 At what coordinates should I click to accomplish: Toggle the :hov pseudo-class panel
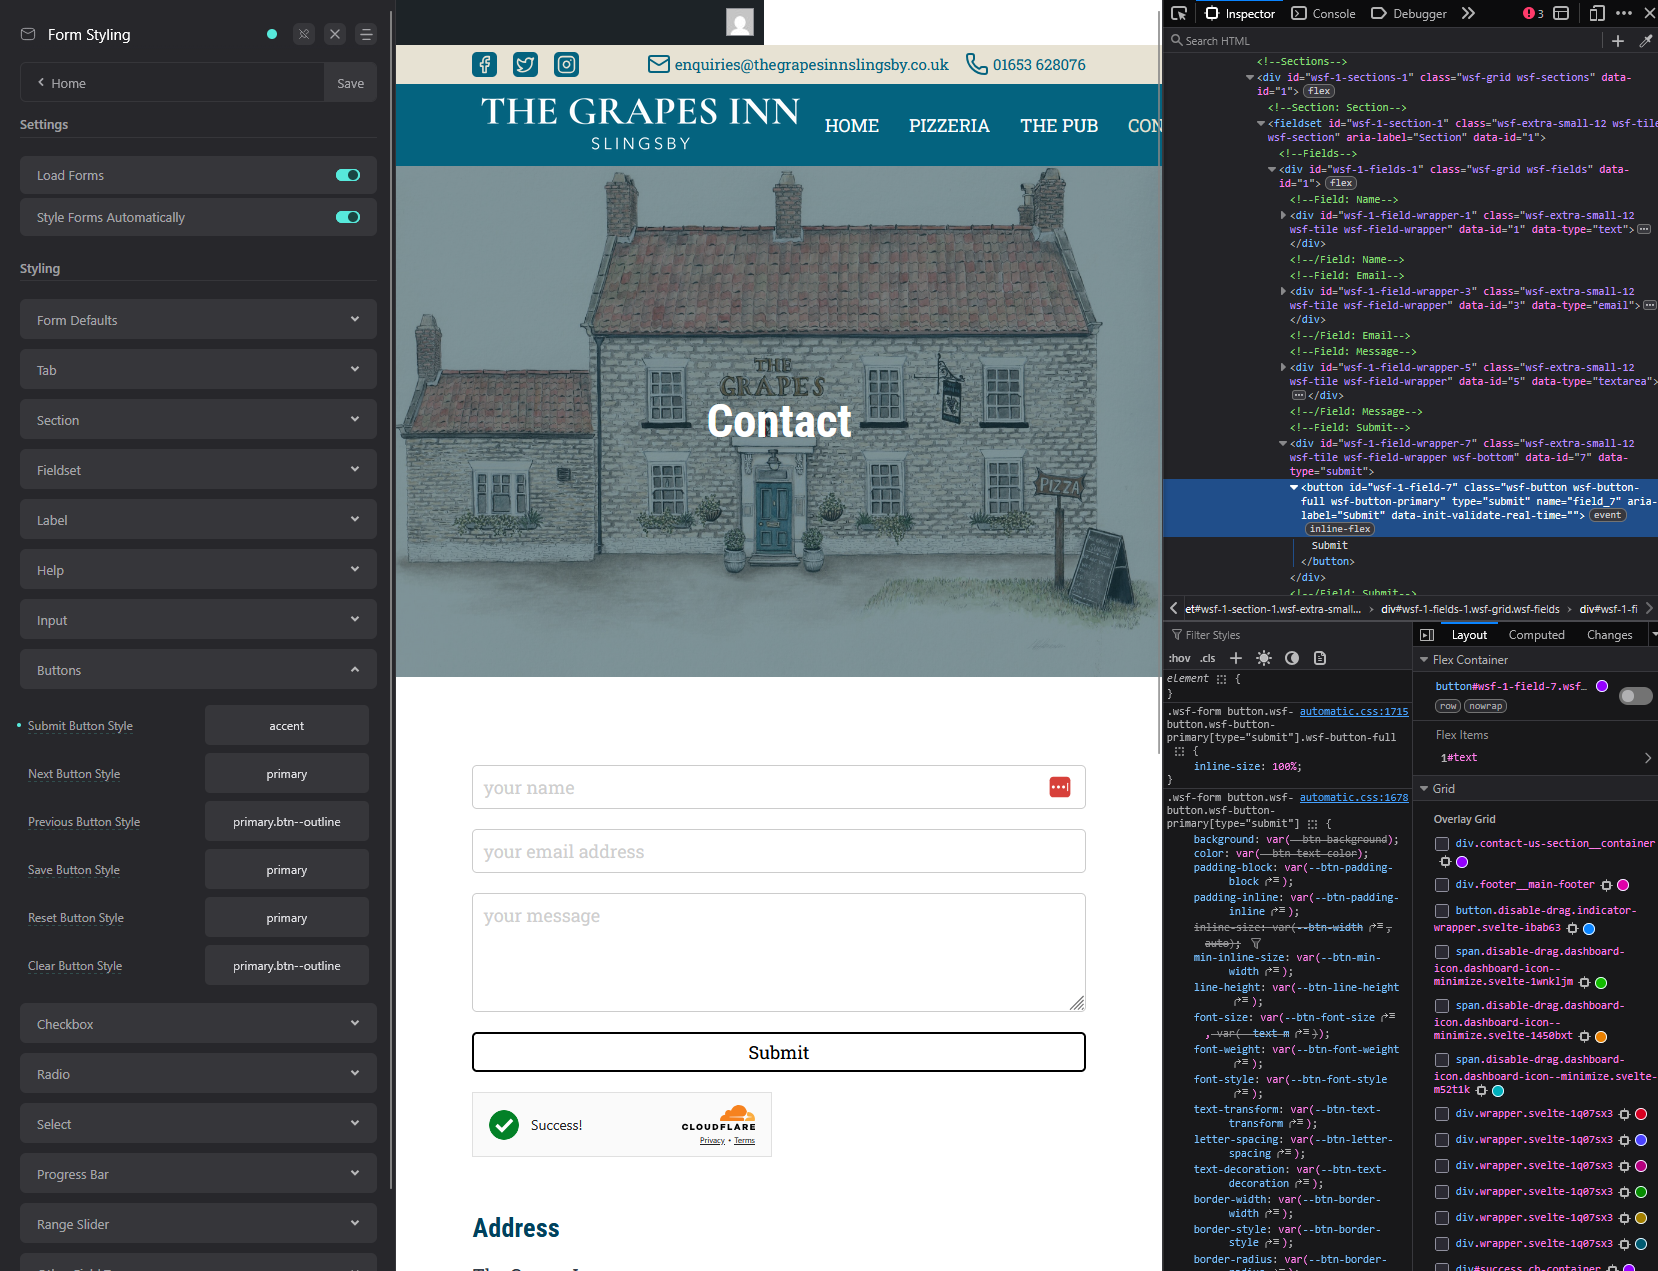pyautogui.click(x=1180, y=658)
